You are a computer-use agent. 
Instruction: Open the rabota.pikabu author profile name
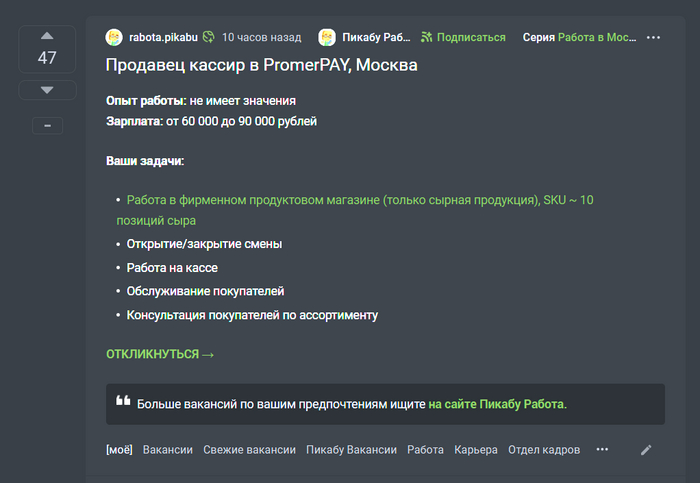(x=163, y=37)
